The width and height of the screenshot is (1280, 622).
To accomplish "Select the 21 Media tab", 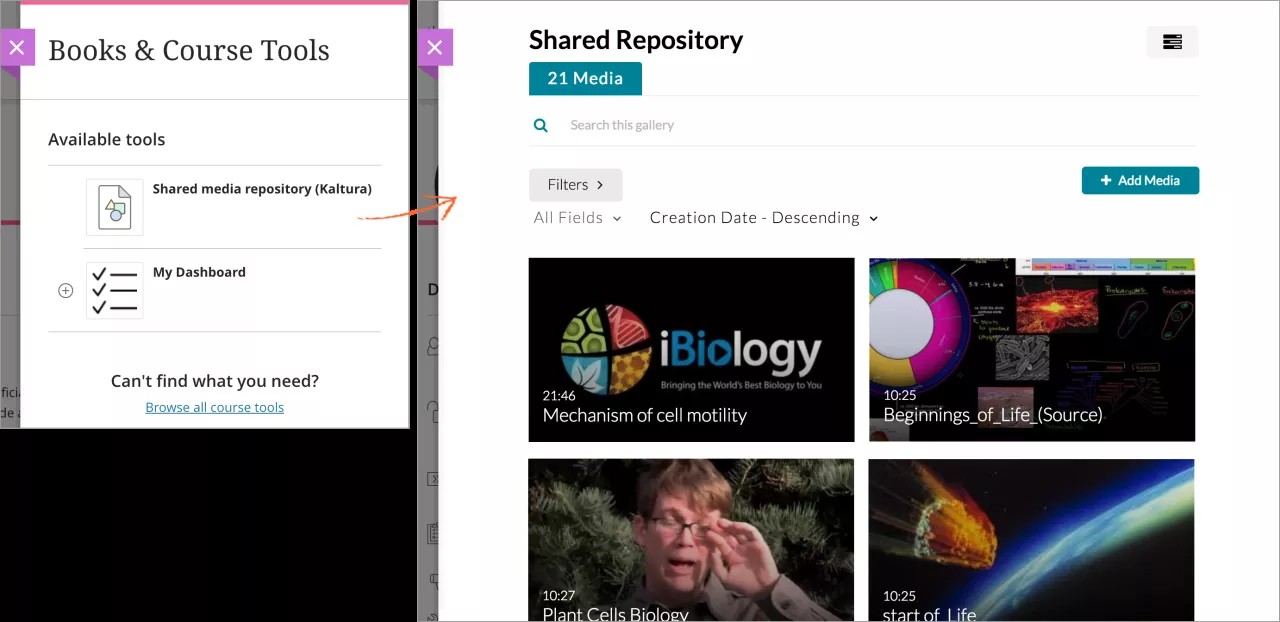I will click(x=585, y=78).
